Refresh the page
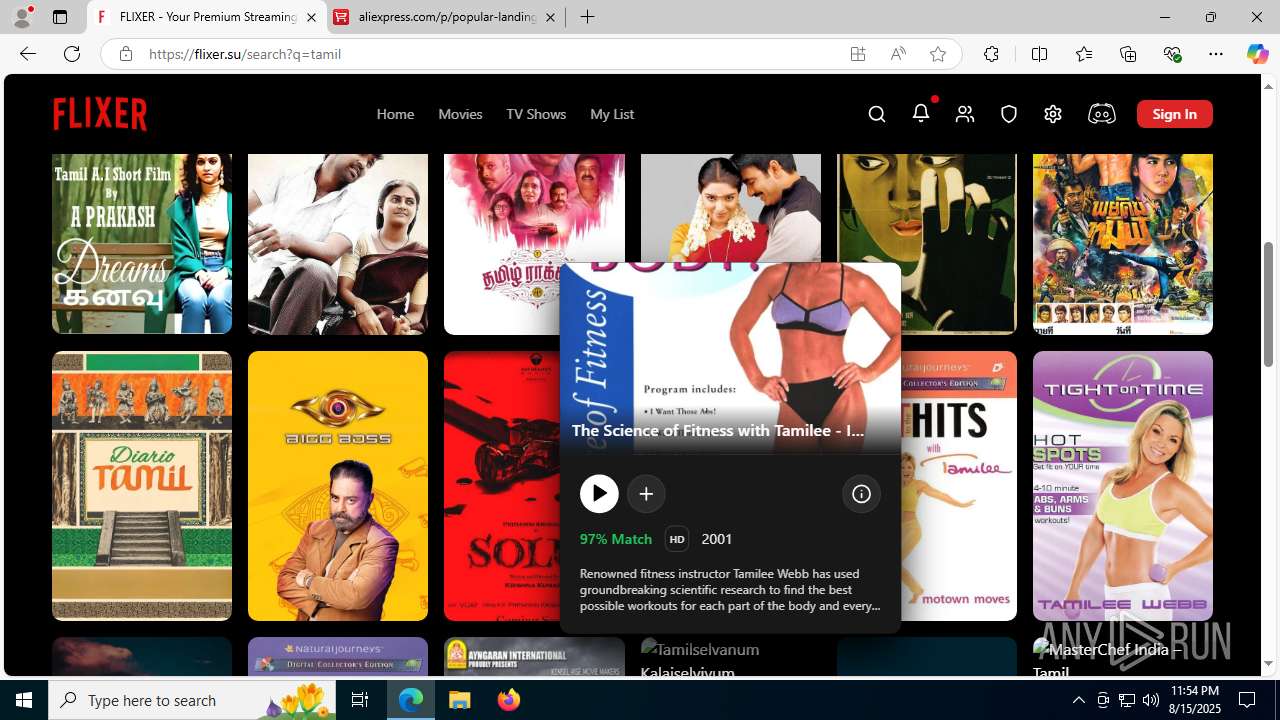1280x720 pixels. [x=72, y=54]
